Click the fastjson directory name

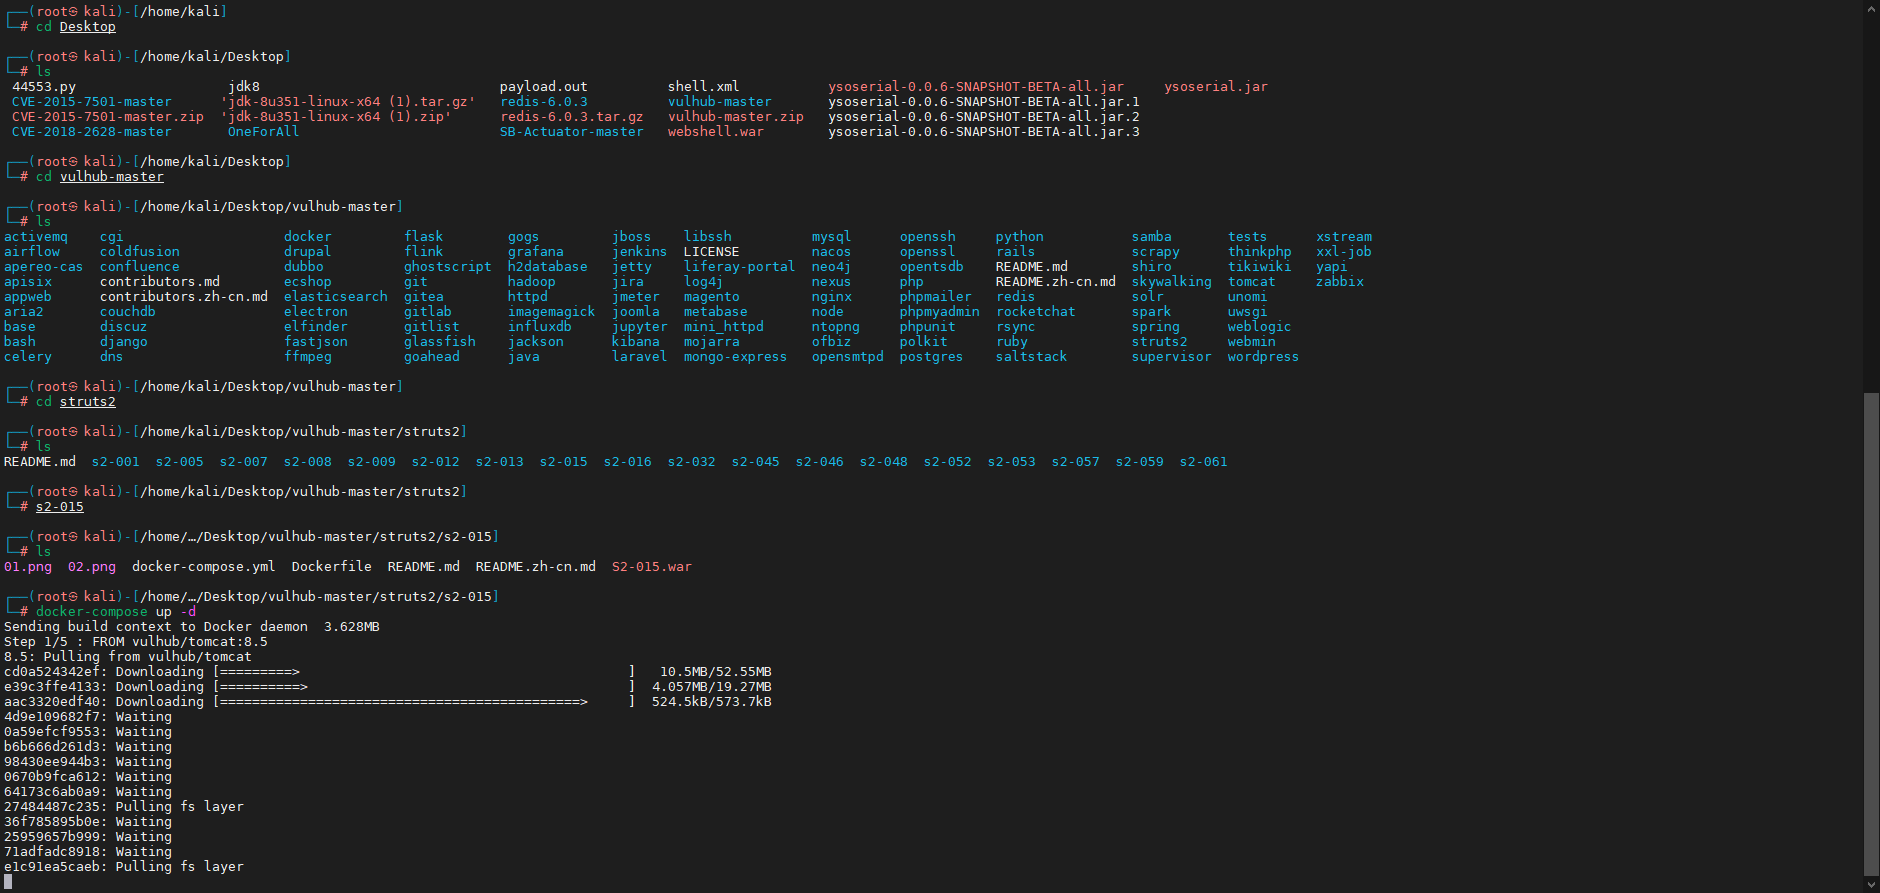[x=316, y=342]
